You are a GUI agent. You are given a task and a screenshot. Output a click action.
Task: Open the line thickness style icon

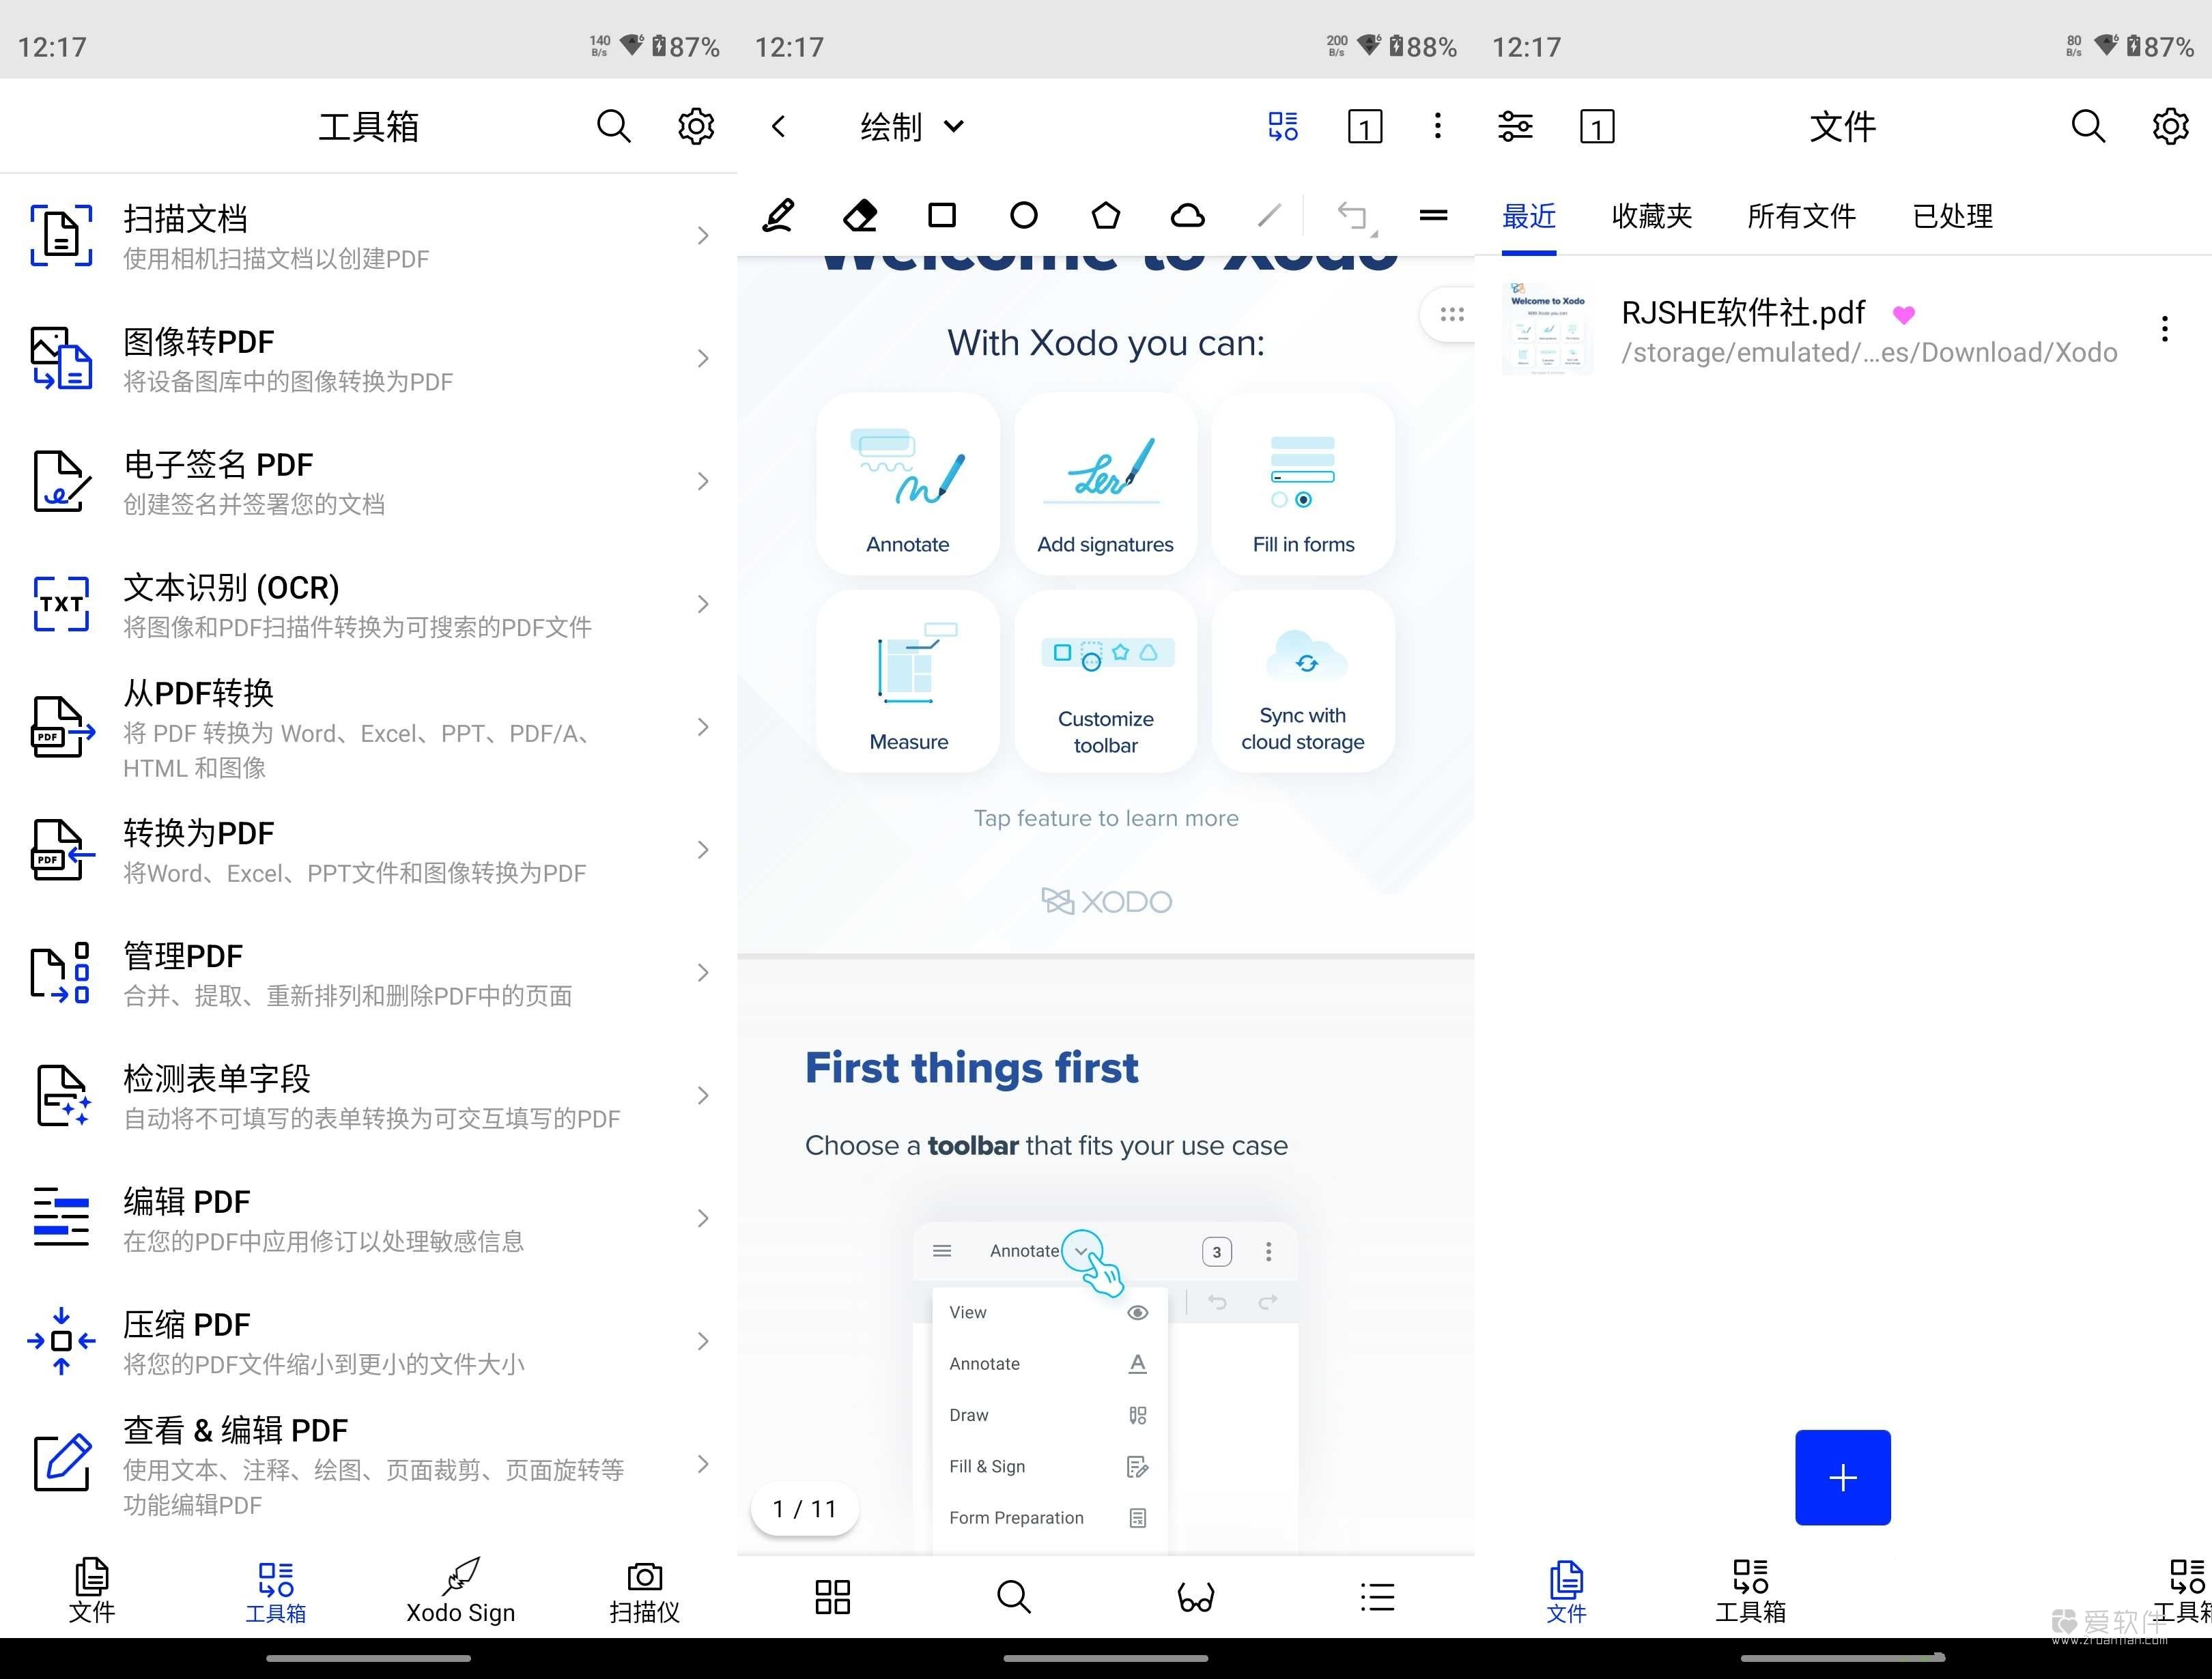pos(1433,215)
